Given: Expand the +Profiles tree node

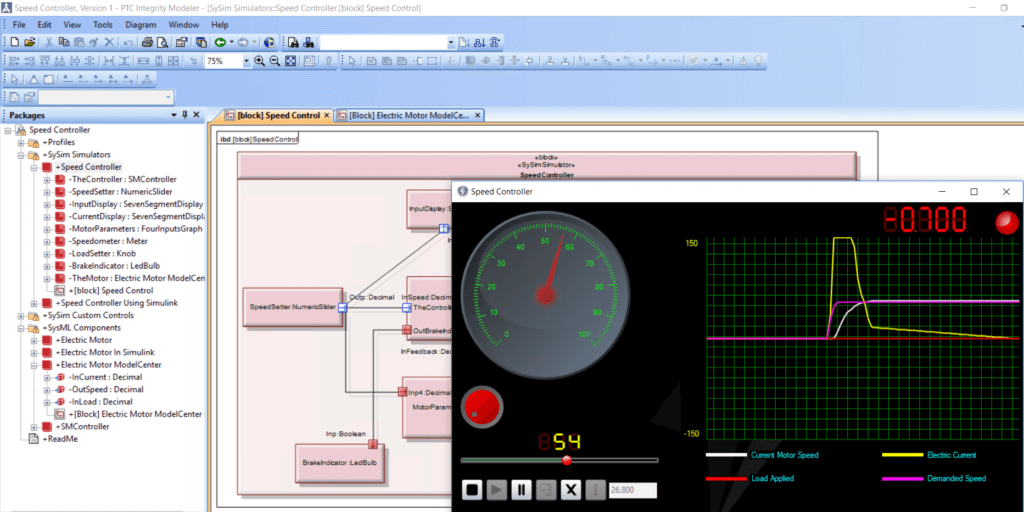Looking at the screenshot, I should (21, 142).
